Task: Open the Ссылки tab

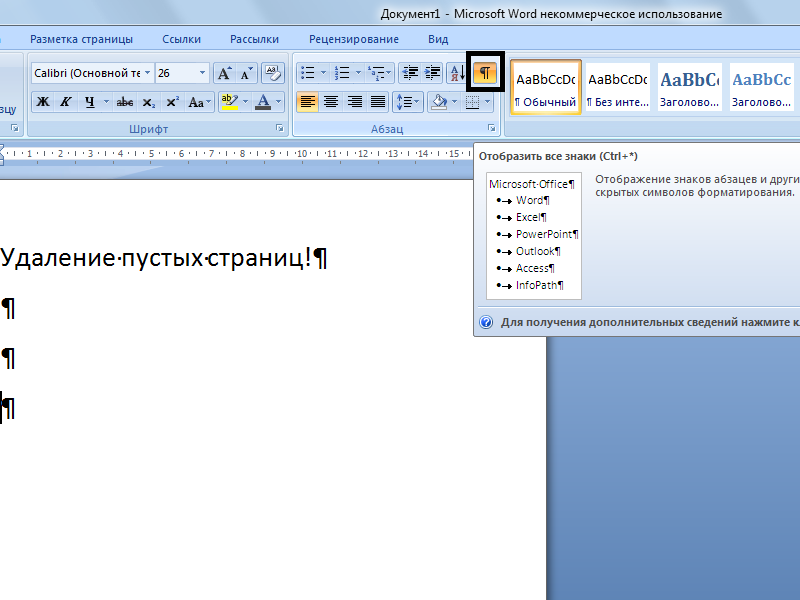Action: [181, 39]
